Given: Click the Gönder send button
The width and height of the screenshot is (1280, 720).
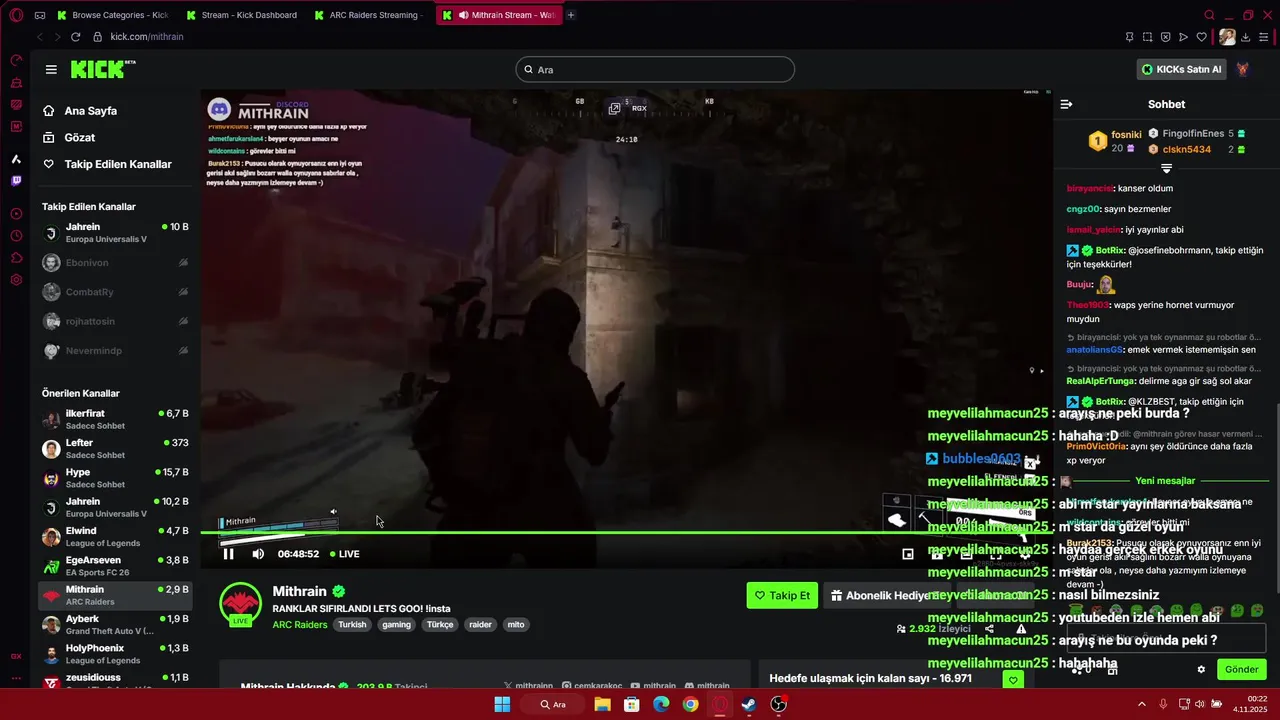Looking at the screenshot, I should (x=1241, y=669).
